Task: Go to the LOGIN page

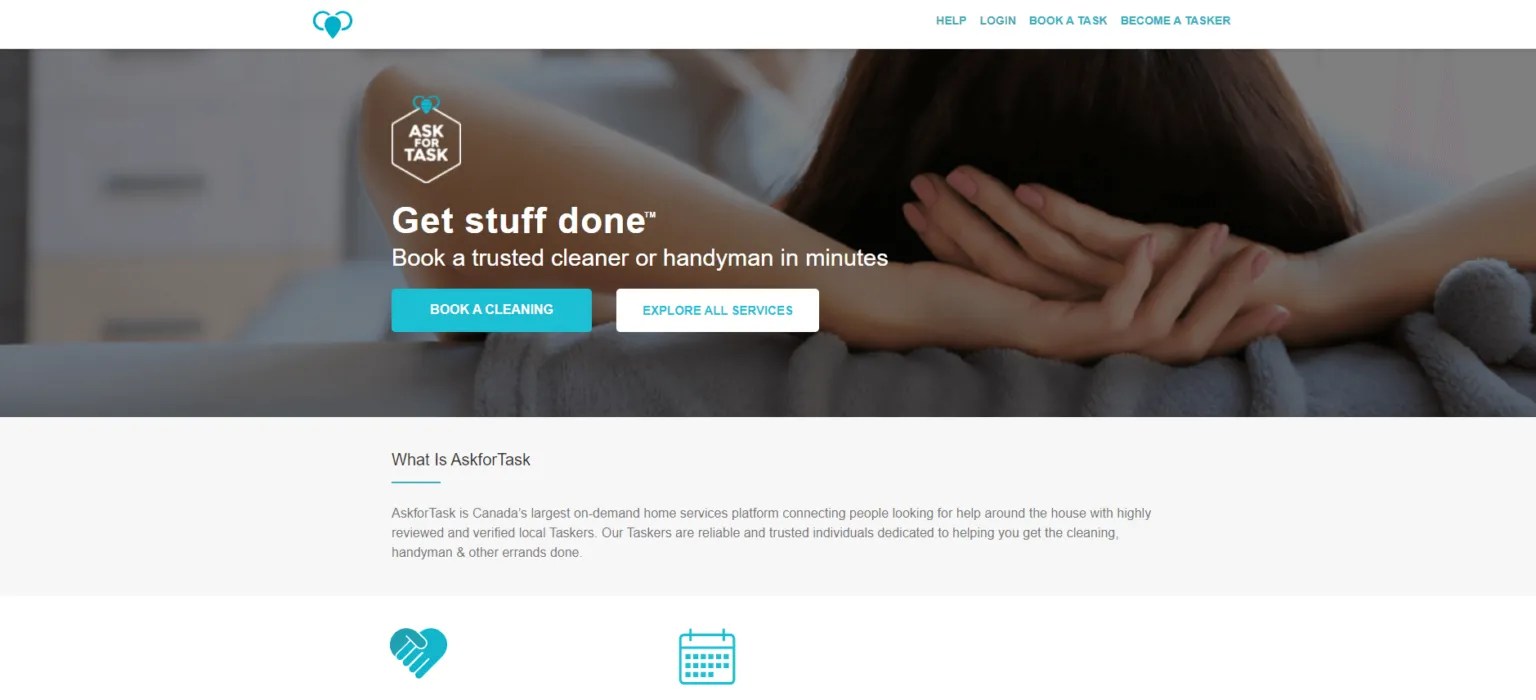Action: 998,21
